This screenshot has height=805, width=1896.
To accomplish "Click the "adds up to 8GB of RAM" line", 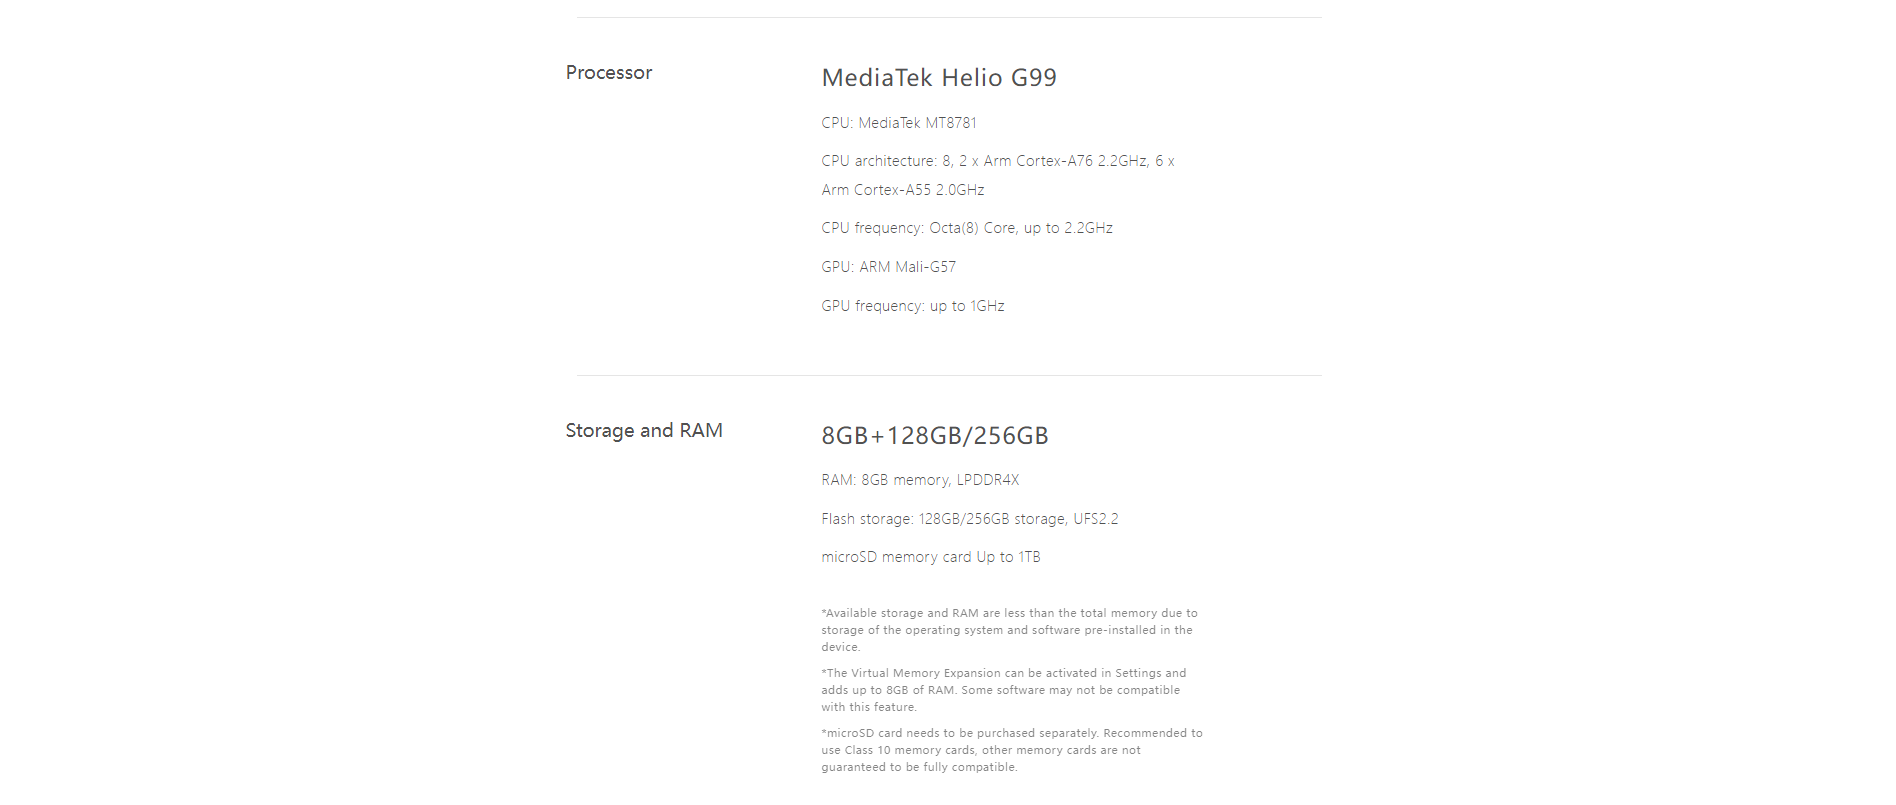I will pos(1000,690).
